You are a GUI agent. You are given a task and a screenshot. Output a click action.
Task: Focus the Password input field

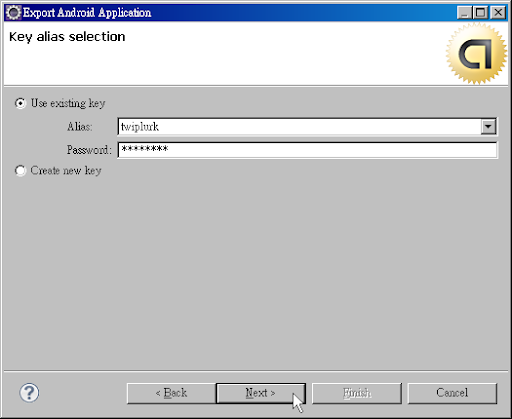click(x=307, y=150)
